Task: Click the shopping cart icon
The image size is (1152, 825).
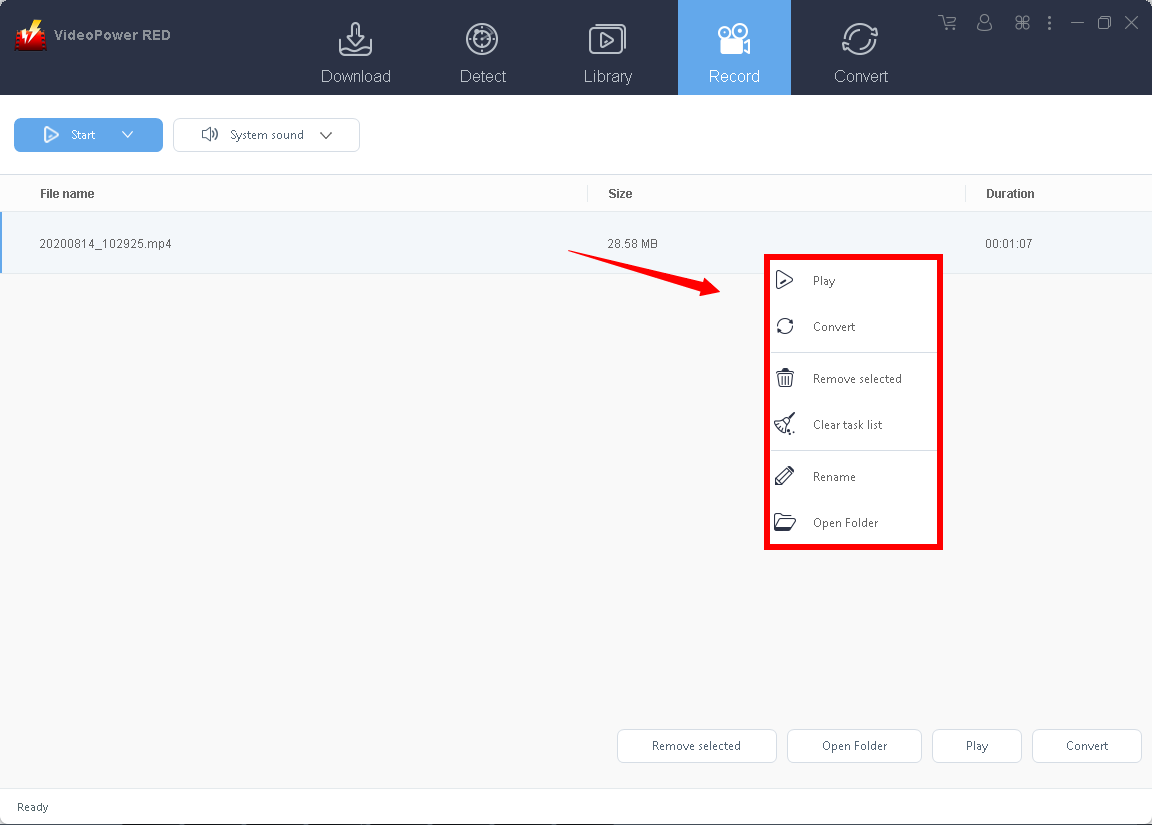Action: (x=947, y=22)
